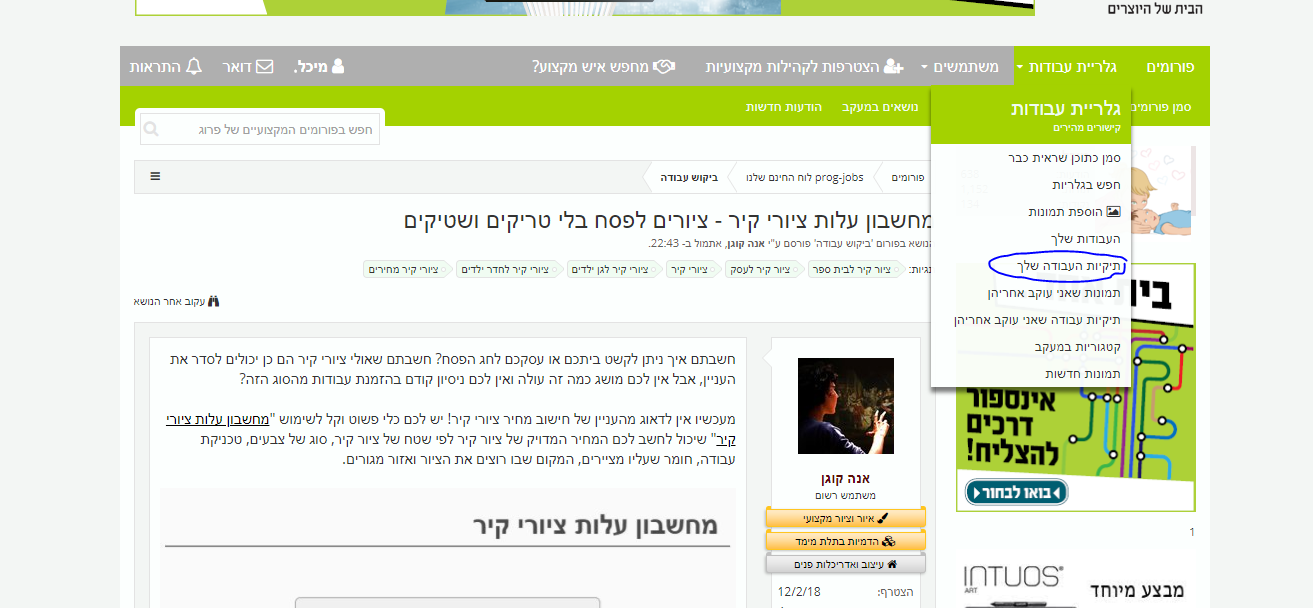
Task: Click the add-user icon for הצטרפות לקהילות מקצועיות
Action: click(x=891, y=66)
